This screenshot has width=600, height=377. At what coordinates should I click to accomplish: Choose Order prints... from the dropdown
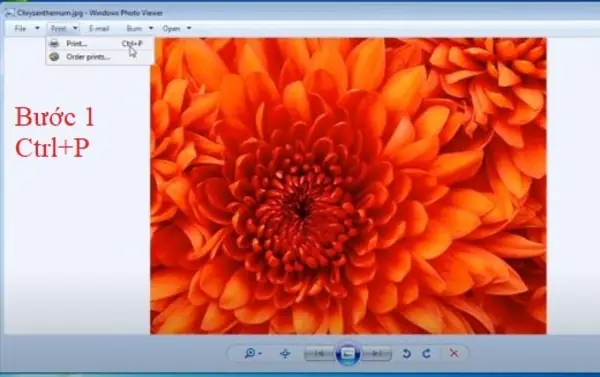pos(100,57)
